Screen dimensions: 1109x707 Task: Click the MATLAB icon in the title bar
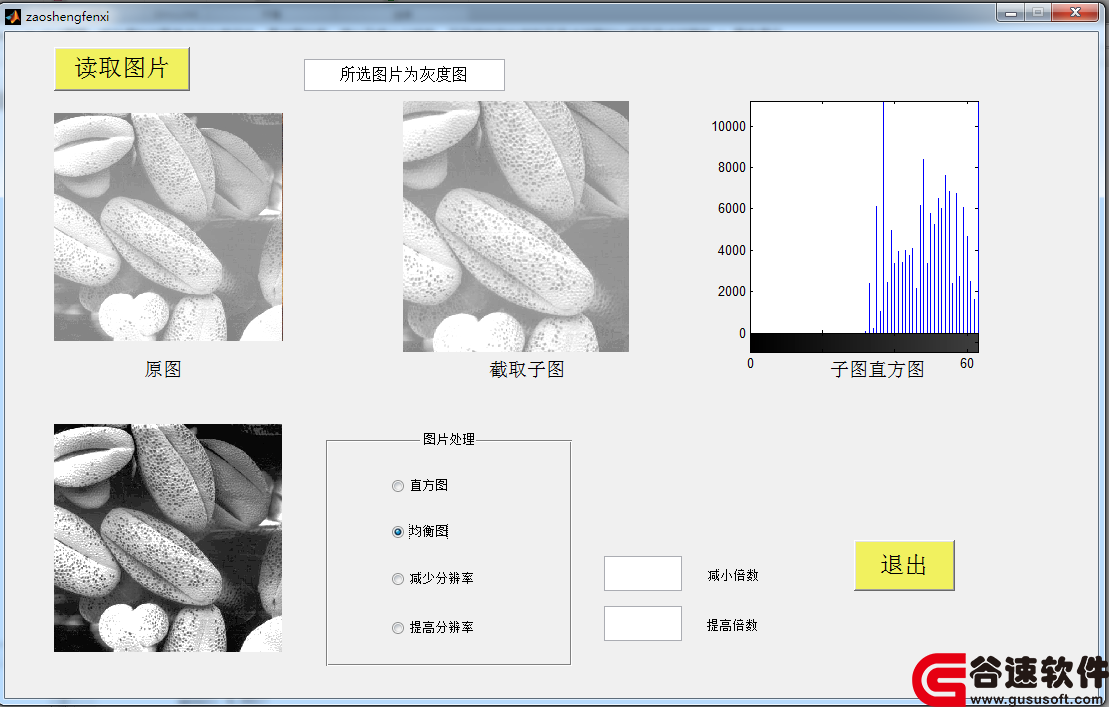click(x=13, y=16)
